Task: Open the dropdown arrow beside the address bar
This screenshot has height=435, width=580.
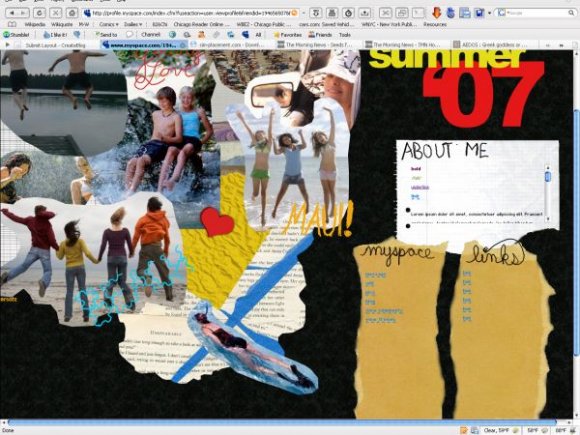Action: 304,13
